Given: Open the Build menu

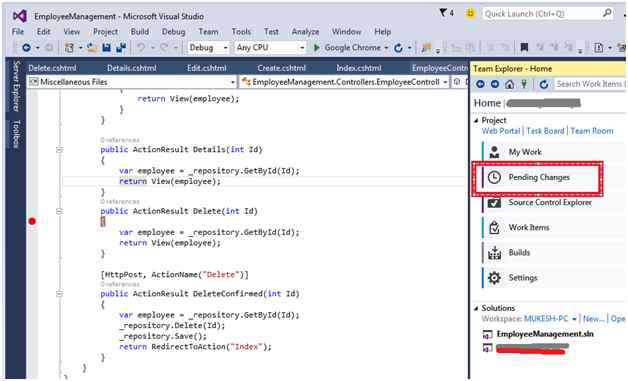Looking at the screenshot, I should 139,32.
